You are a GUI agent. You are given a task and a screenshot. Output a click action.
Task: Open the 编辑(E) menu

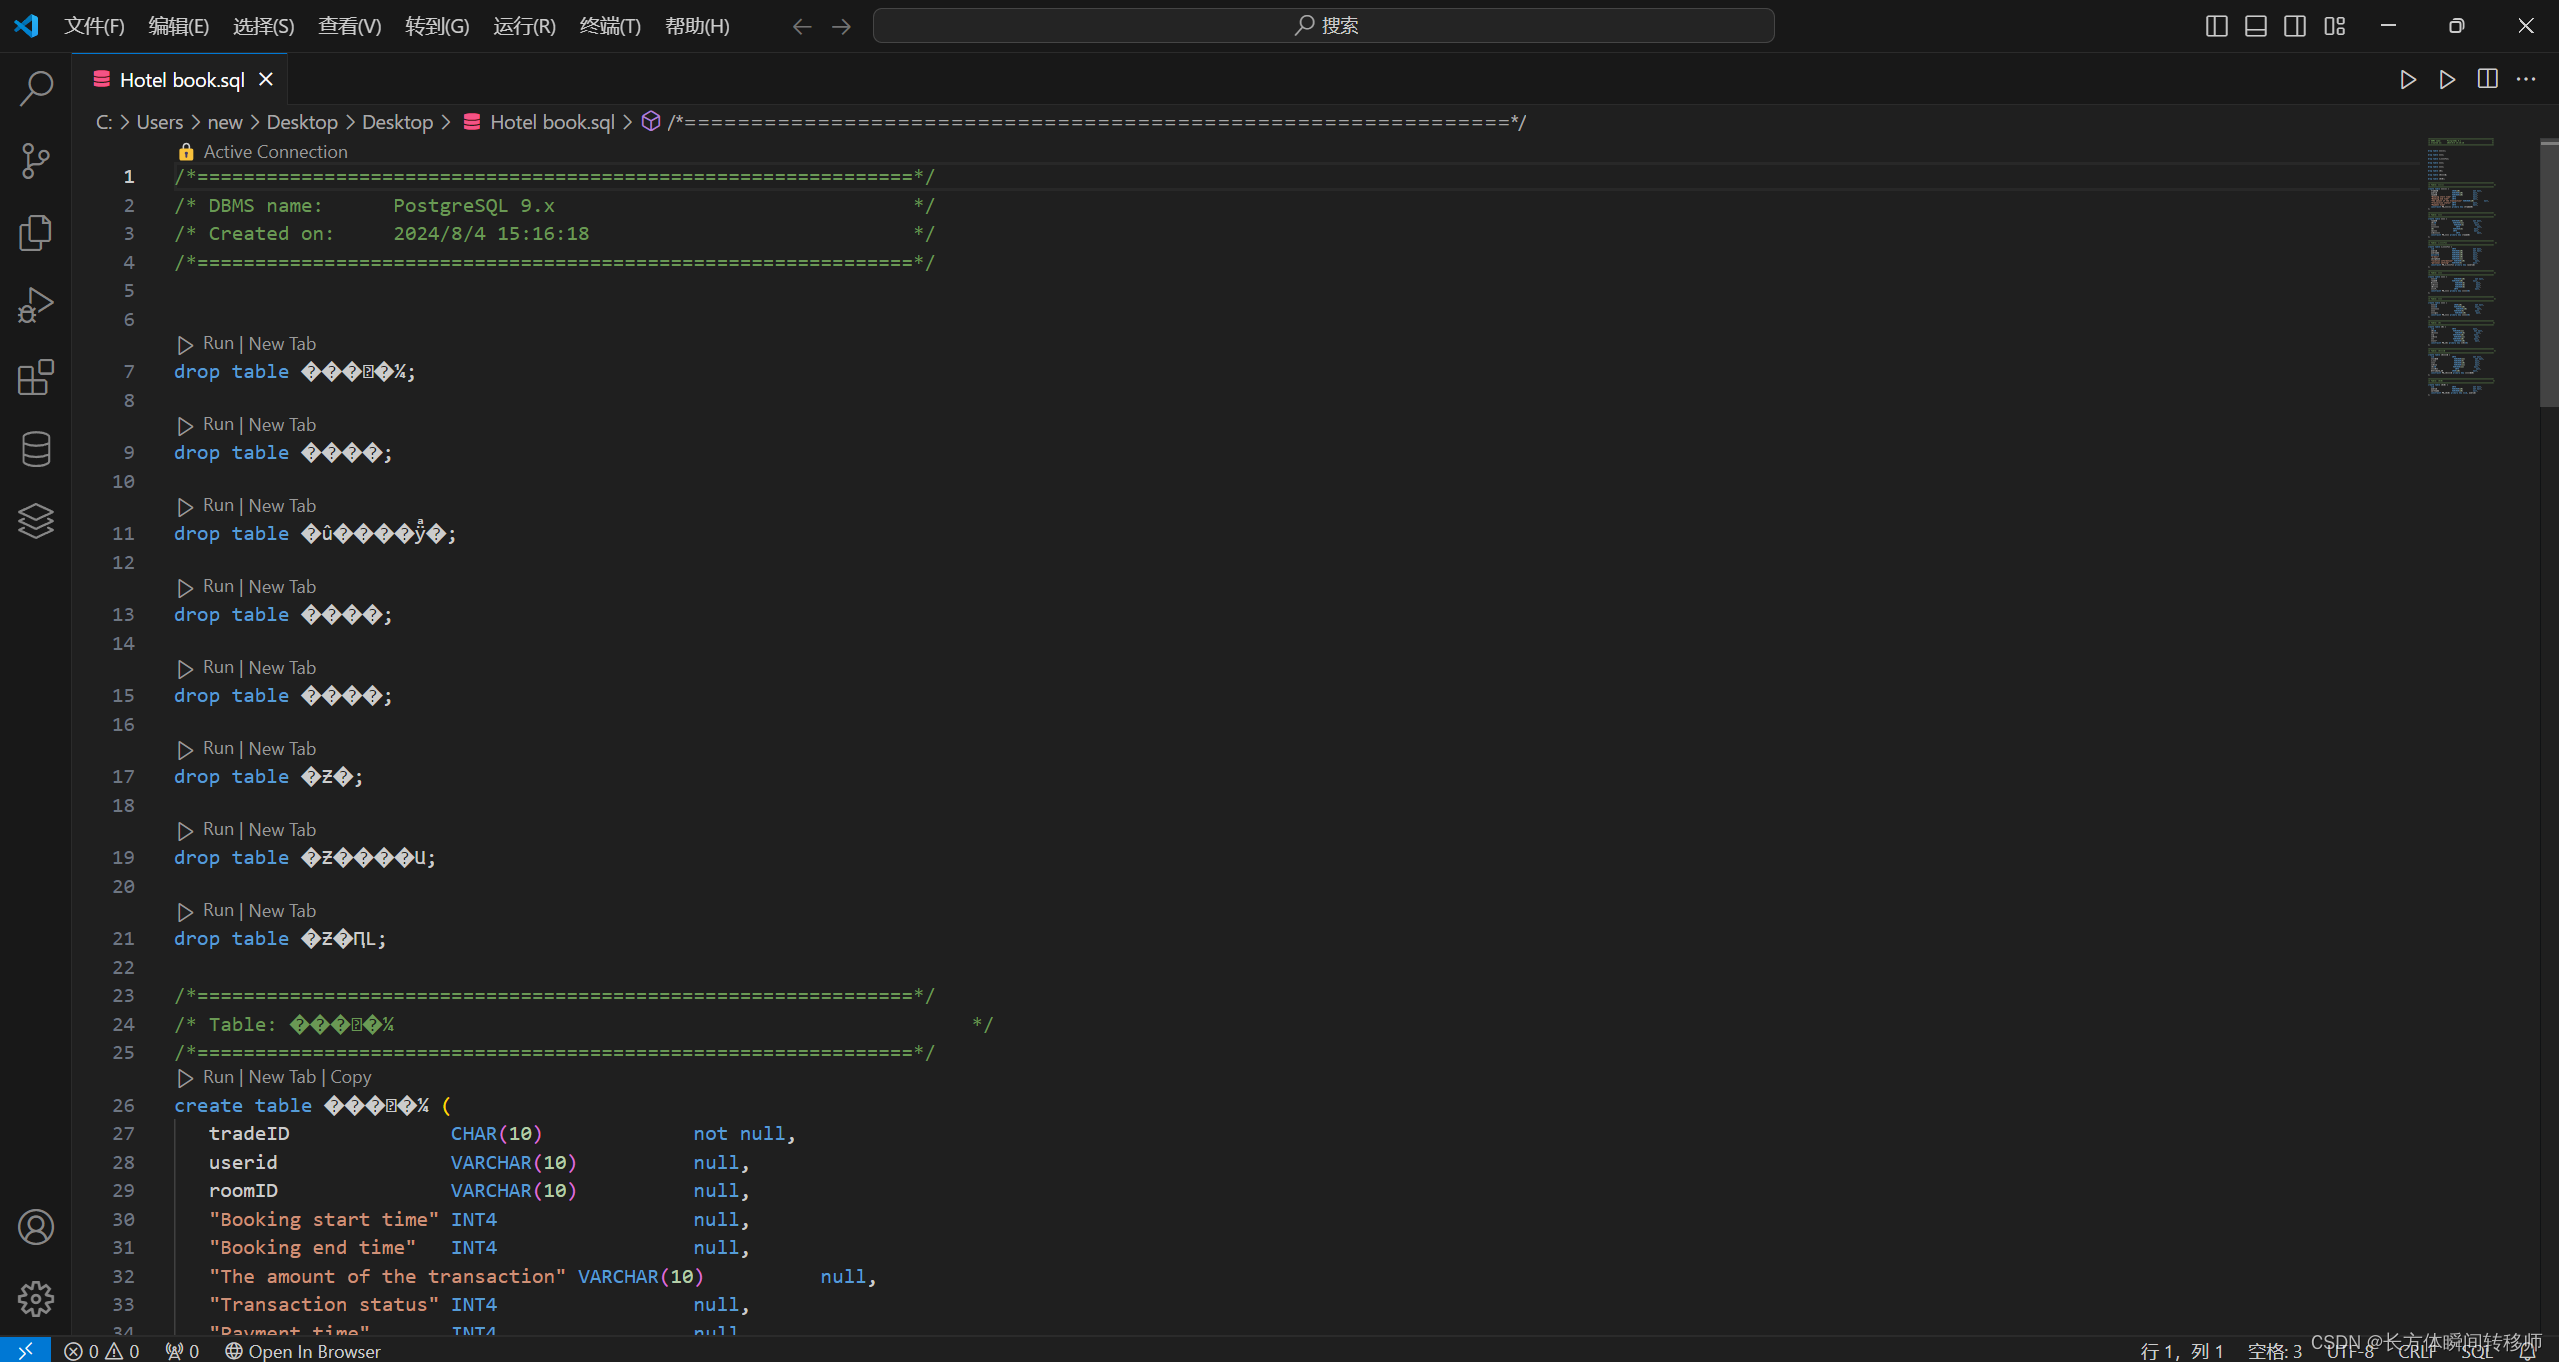(x=179, y=26)
